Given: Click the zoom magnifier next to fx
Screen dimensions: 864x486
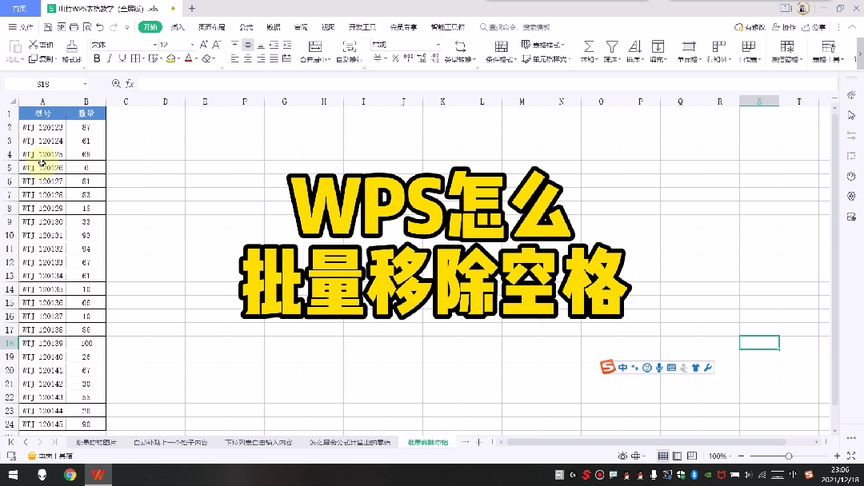Looking at the screenshot, I should click(x=116, y=84).
